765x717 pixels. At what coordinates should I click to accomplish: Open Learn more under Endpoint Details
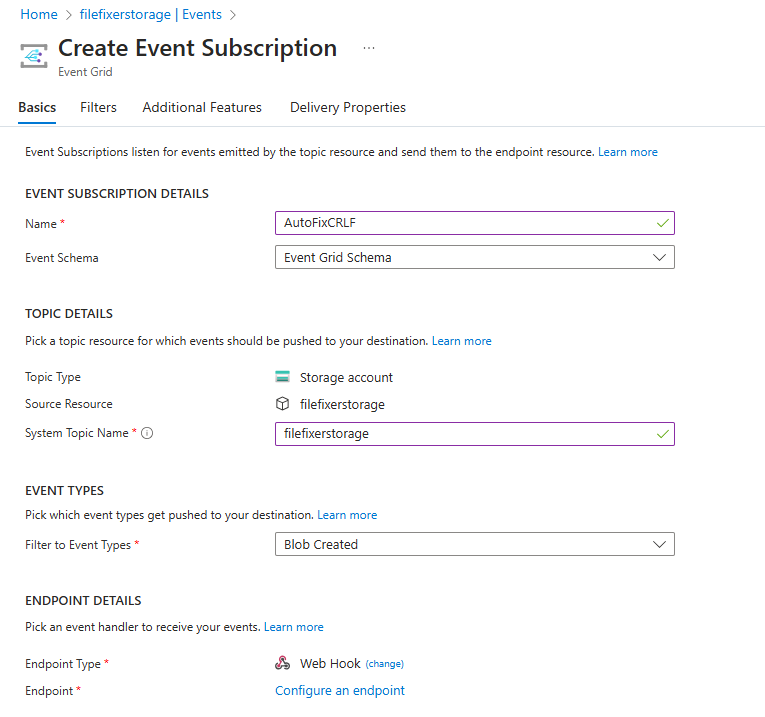[x=294, y=627]
